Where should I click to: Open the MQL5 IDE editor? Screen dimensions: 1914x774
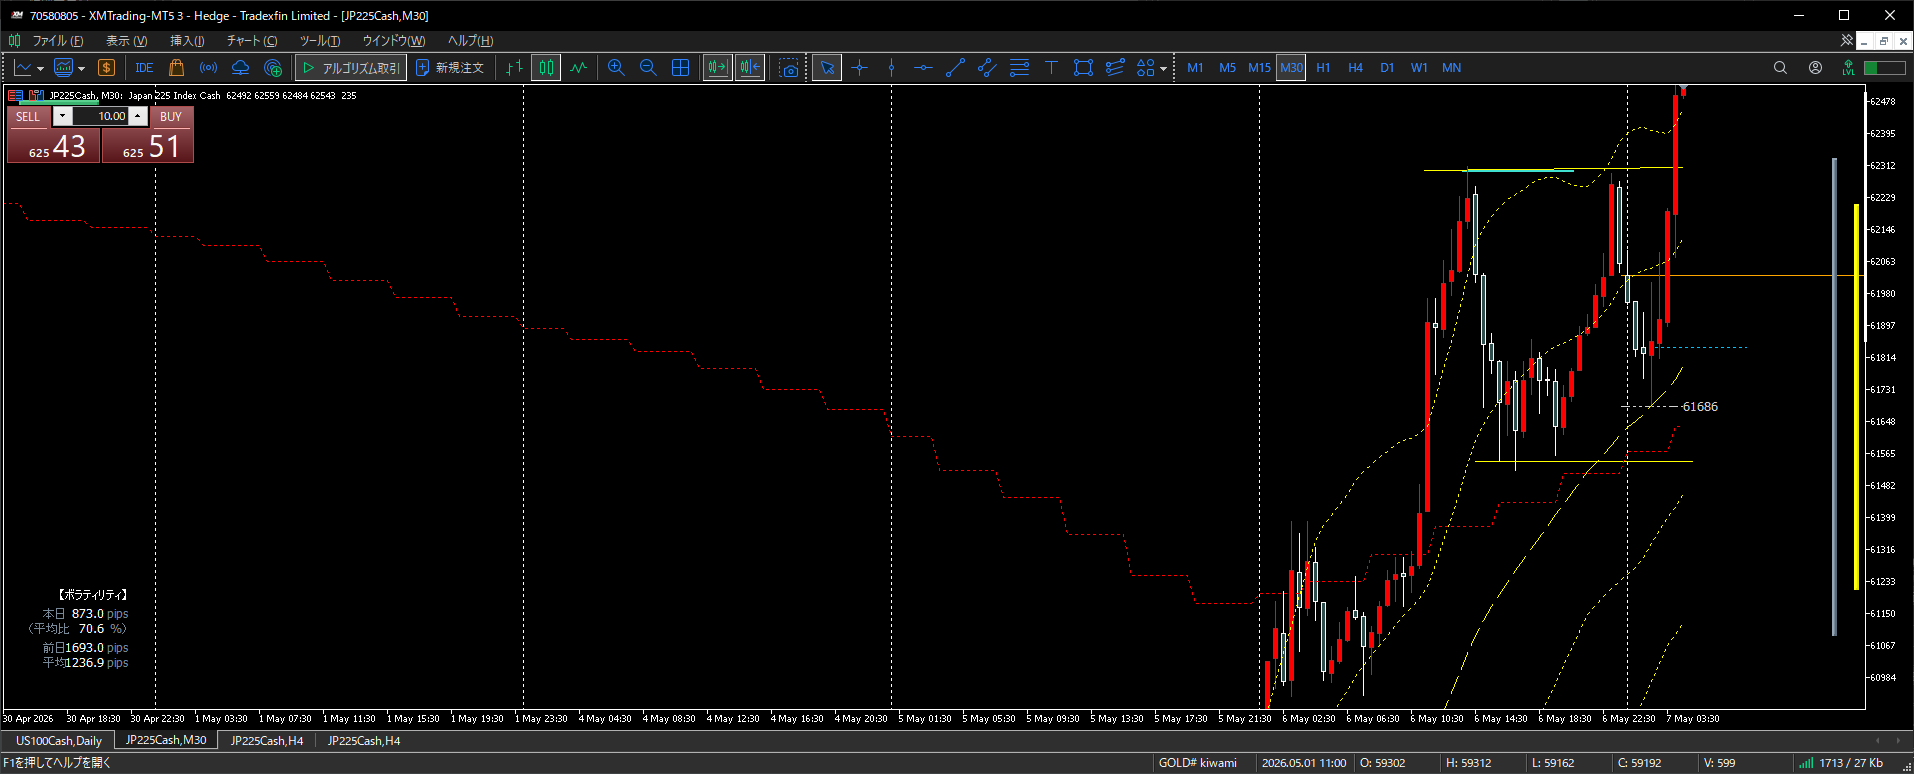(x=144, y=68)
